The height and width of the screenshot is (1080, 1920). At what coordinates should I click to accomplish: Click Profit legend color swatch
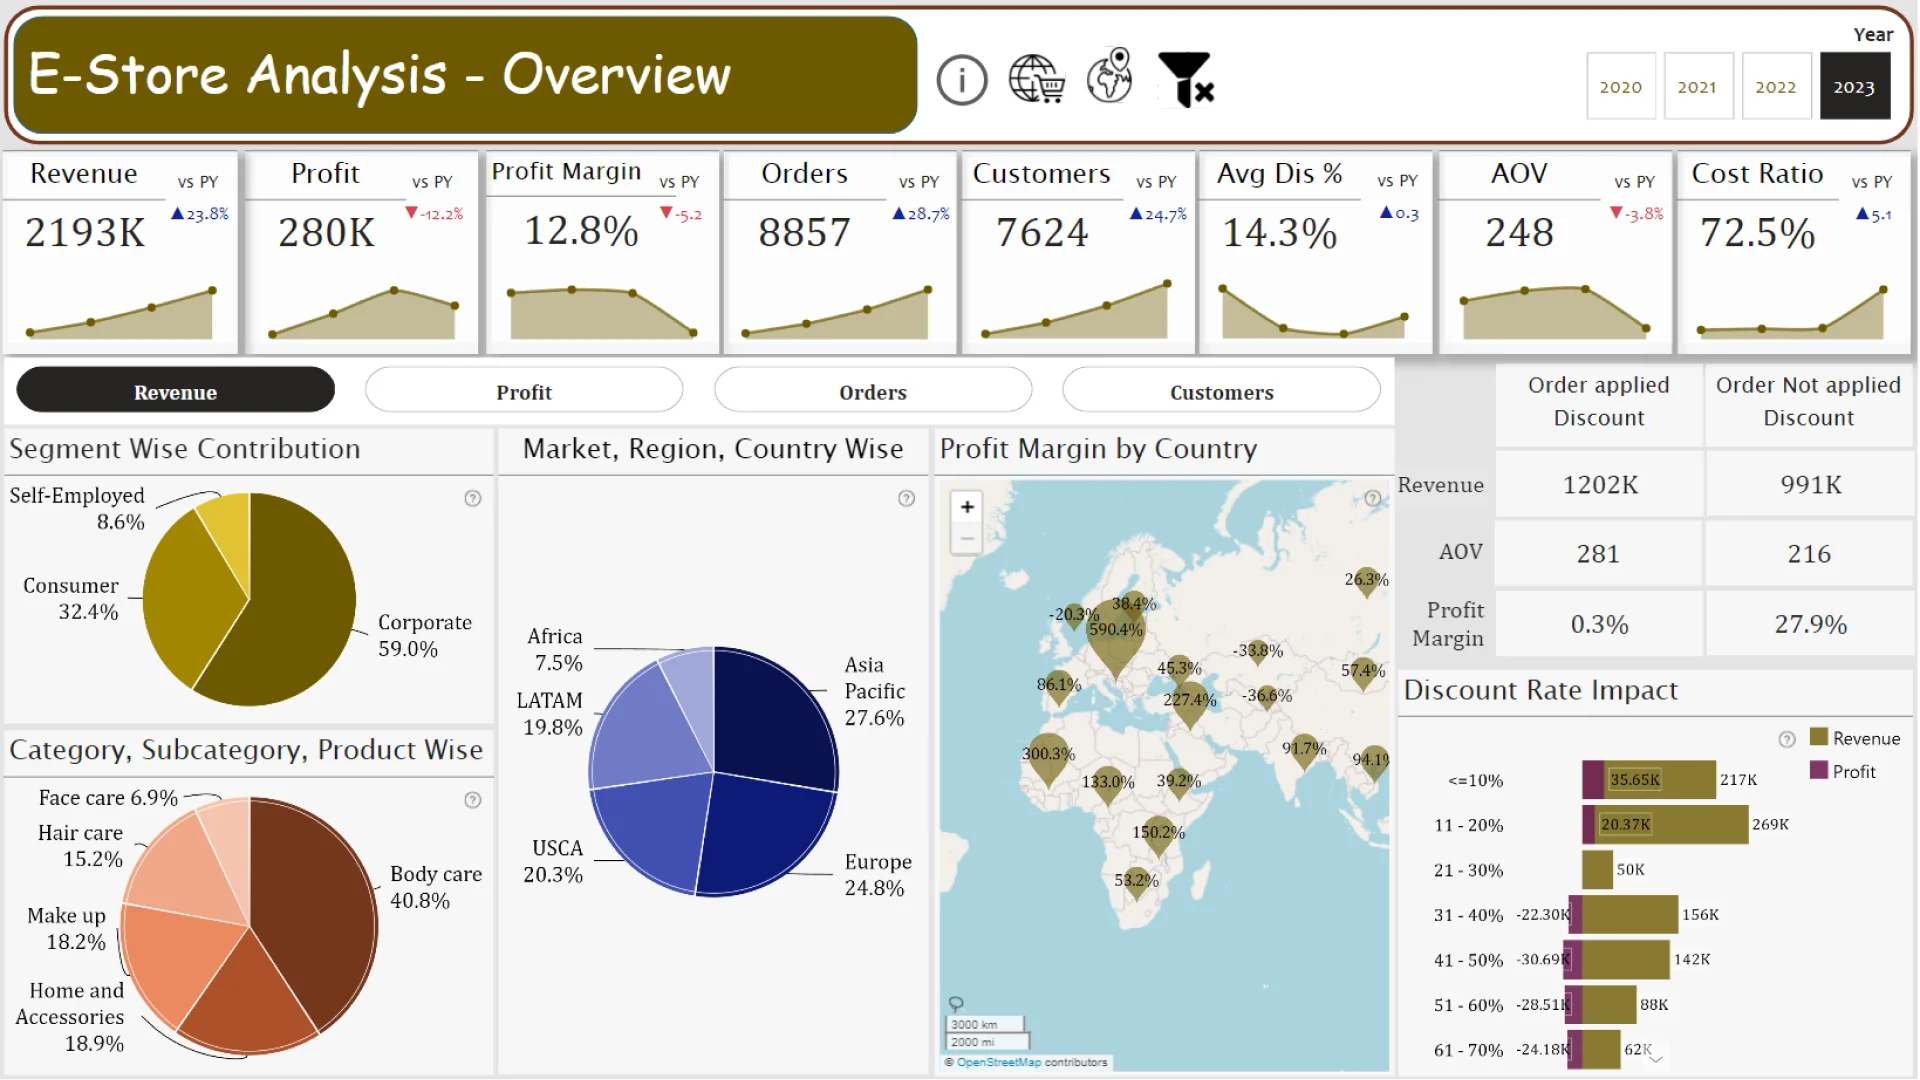tap(1819, 770)
